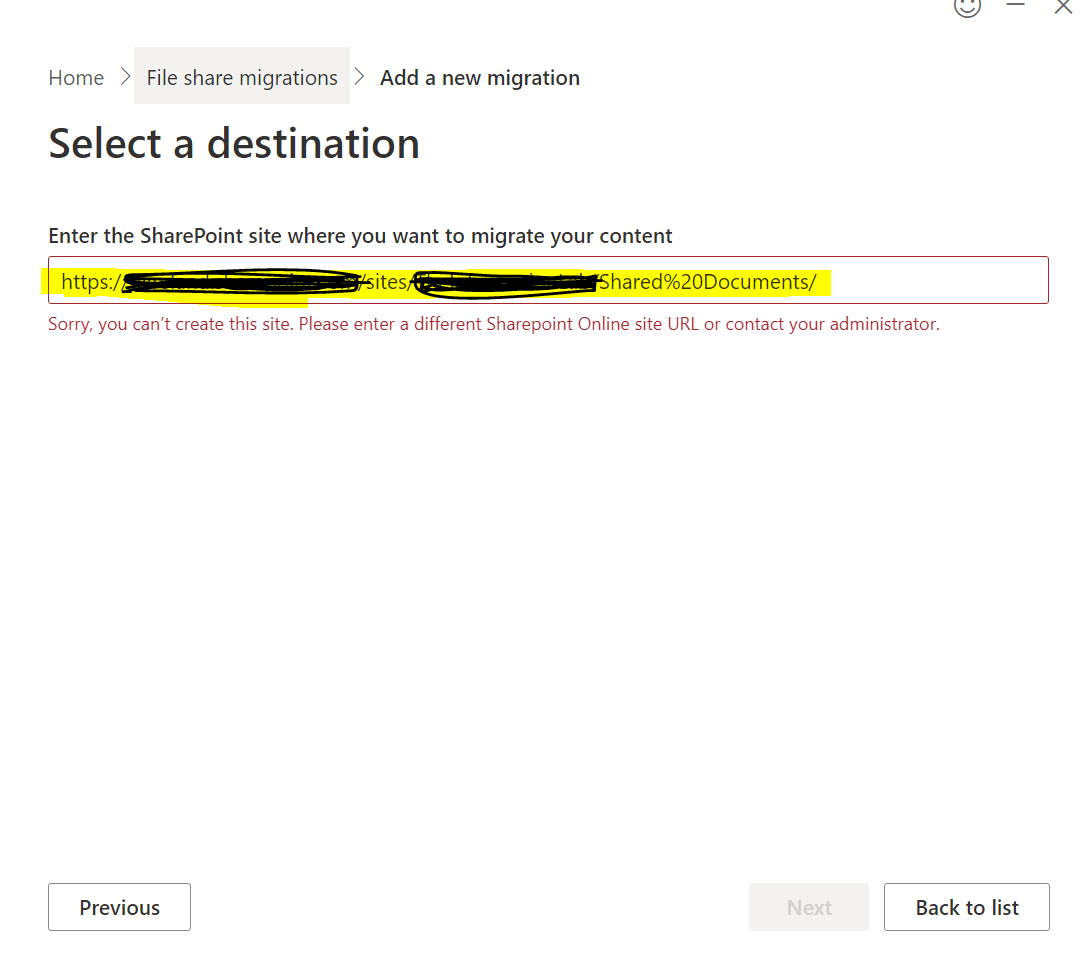Click the disabled Next button
This screenshot has width=1089, height=954.
[x=808, y=907]
